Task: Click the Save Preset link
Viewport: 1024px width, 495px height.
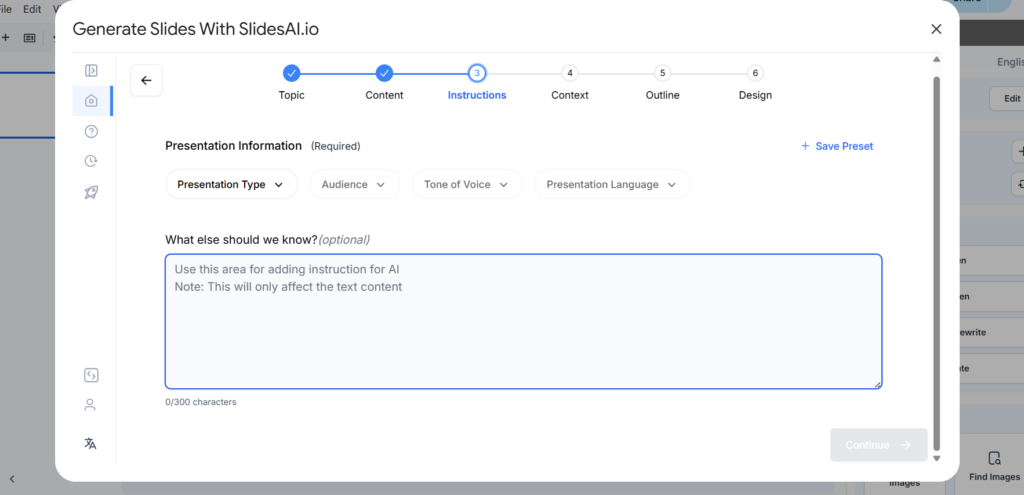Action: 837,146
